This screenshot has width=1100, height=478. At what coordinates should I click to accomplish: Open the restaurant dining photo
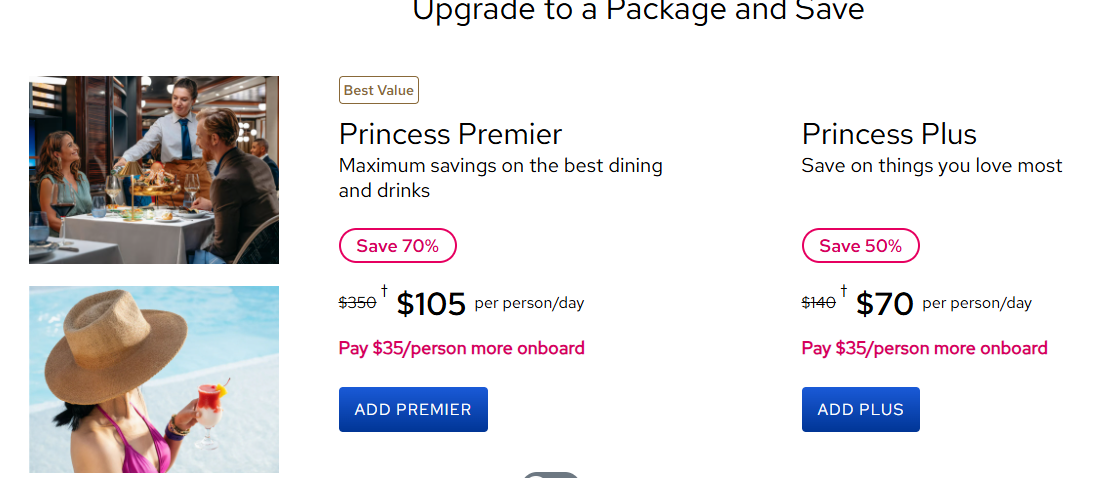tap(154, 170)
